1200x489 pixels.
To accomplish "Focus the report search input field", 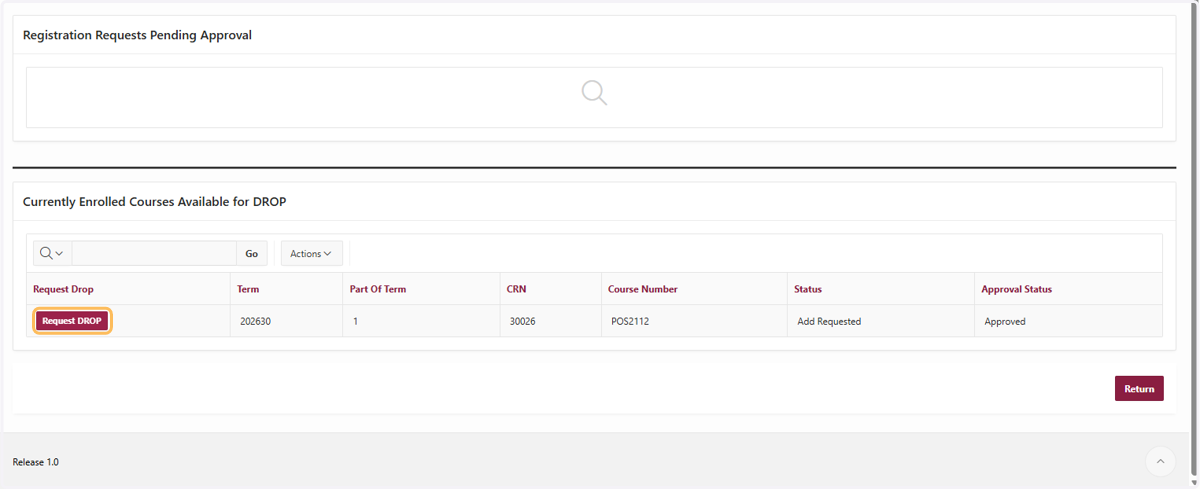I will [154, 254].
